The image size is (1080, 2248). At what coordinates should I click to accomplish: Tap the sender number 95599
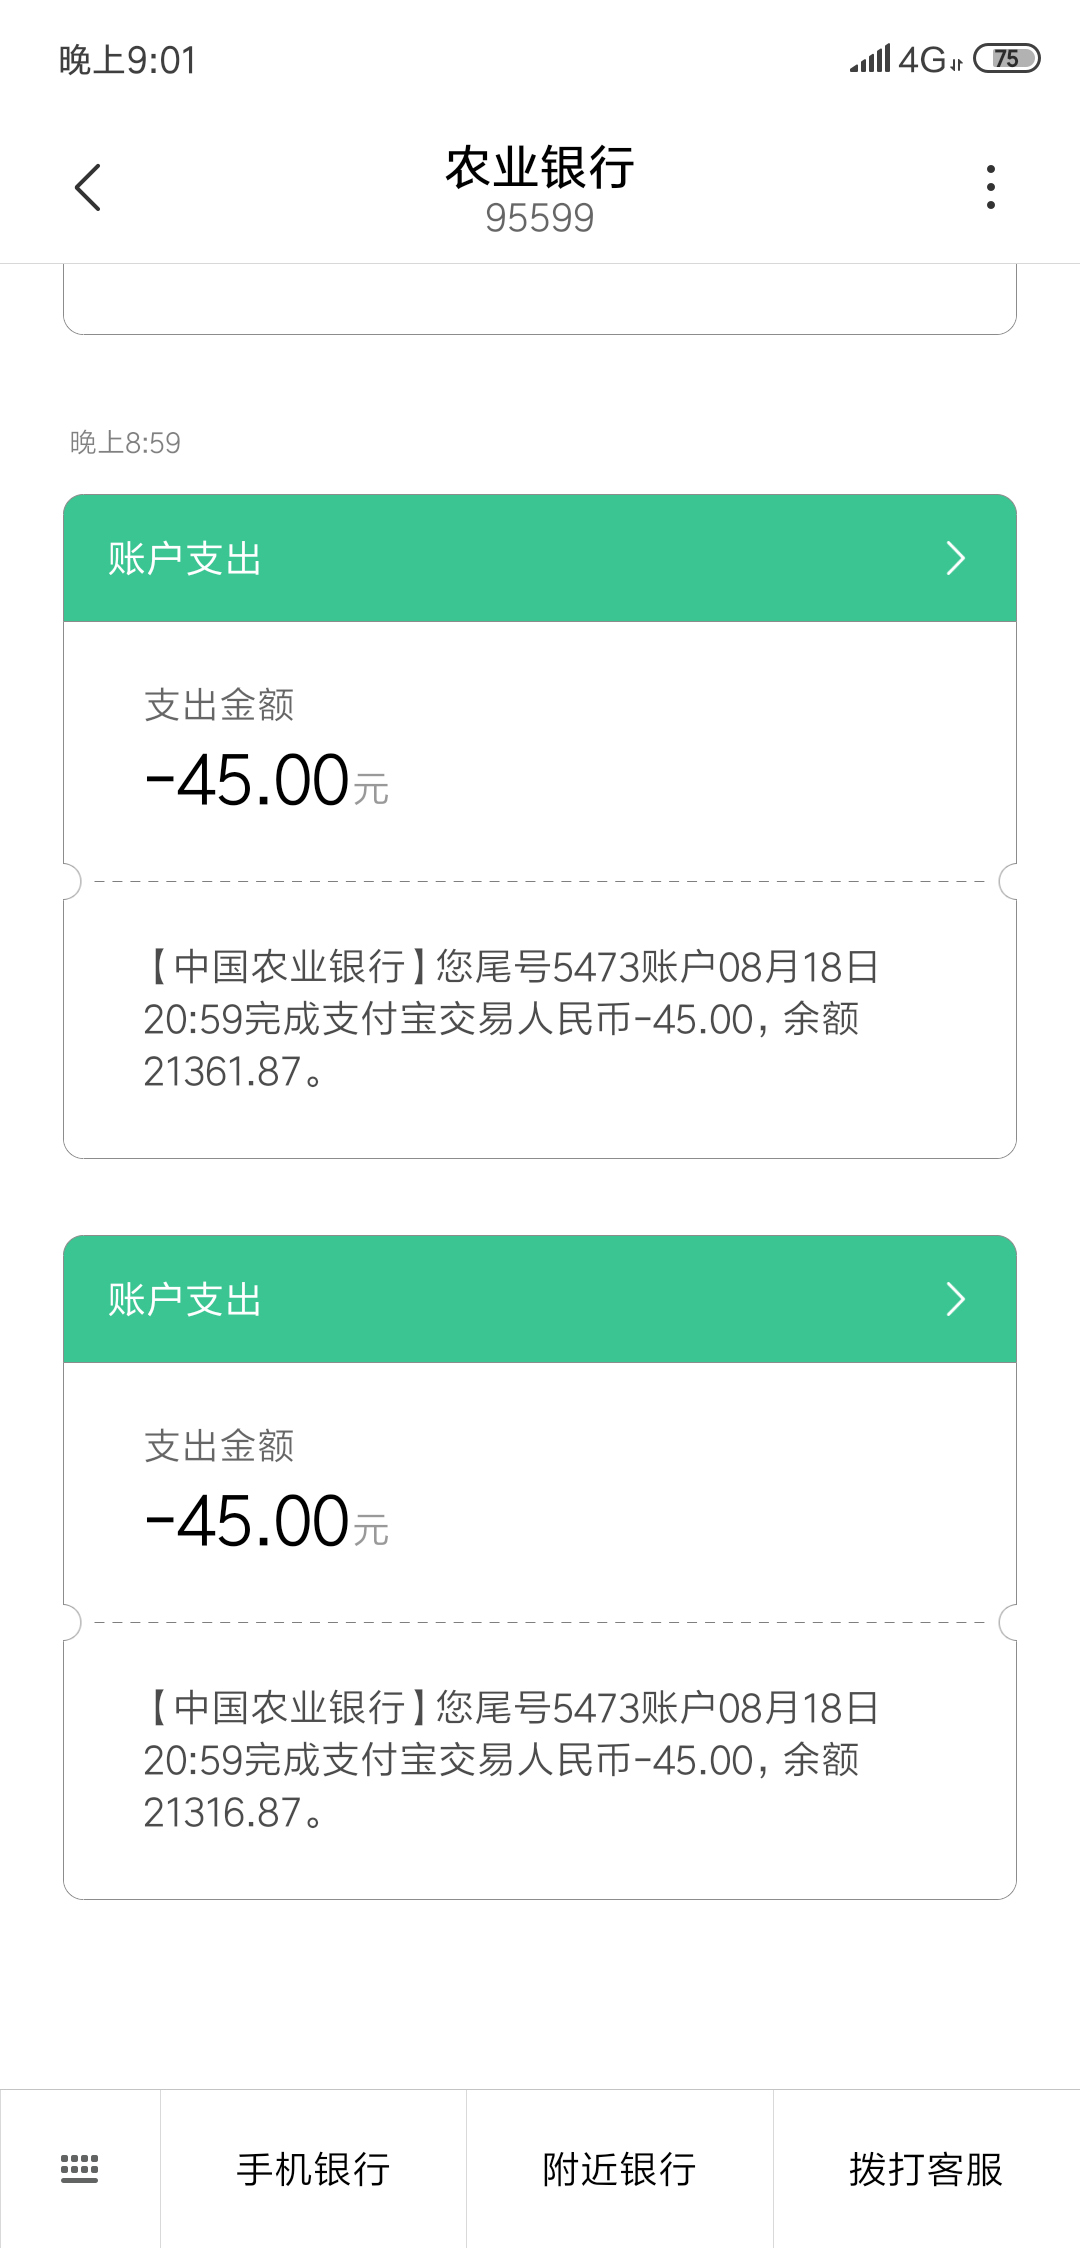click(x=539, y=218)
